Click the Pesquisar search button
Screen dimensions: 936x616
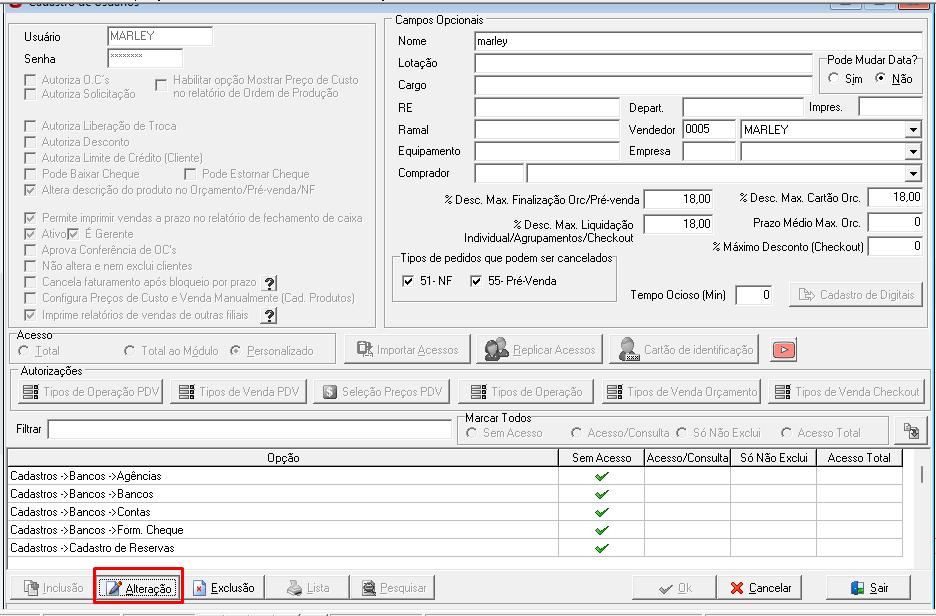pos(393,588)
